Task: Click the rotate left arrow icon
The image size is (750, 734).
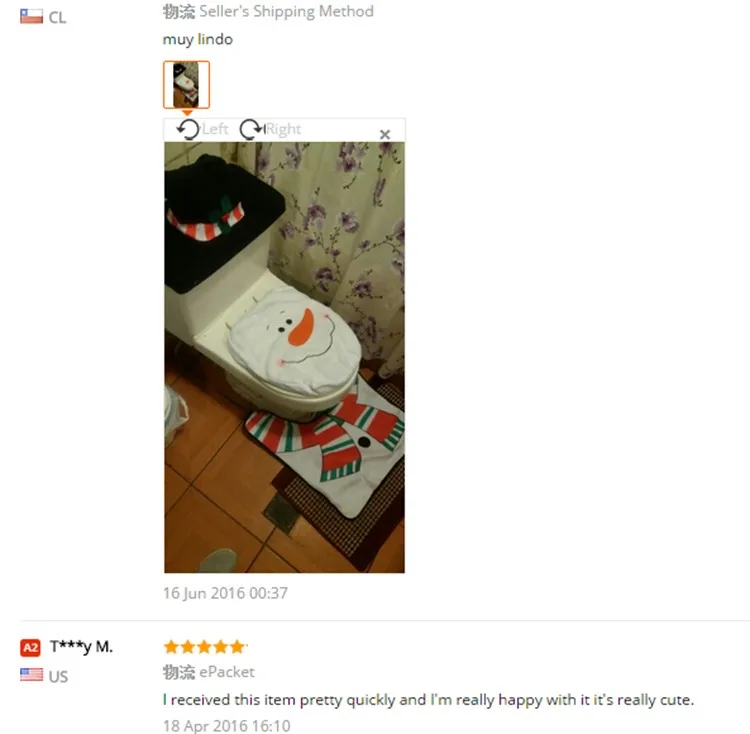Action: pos(188,129)
